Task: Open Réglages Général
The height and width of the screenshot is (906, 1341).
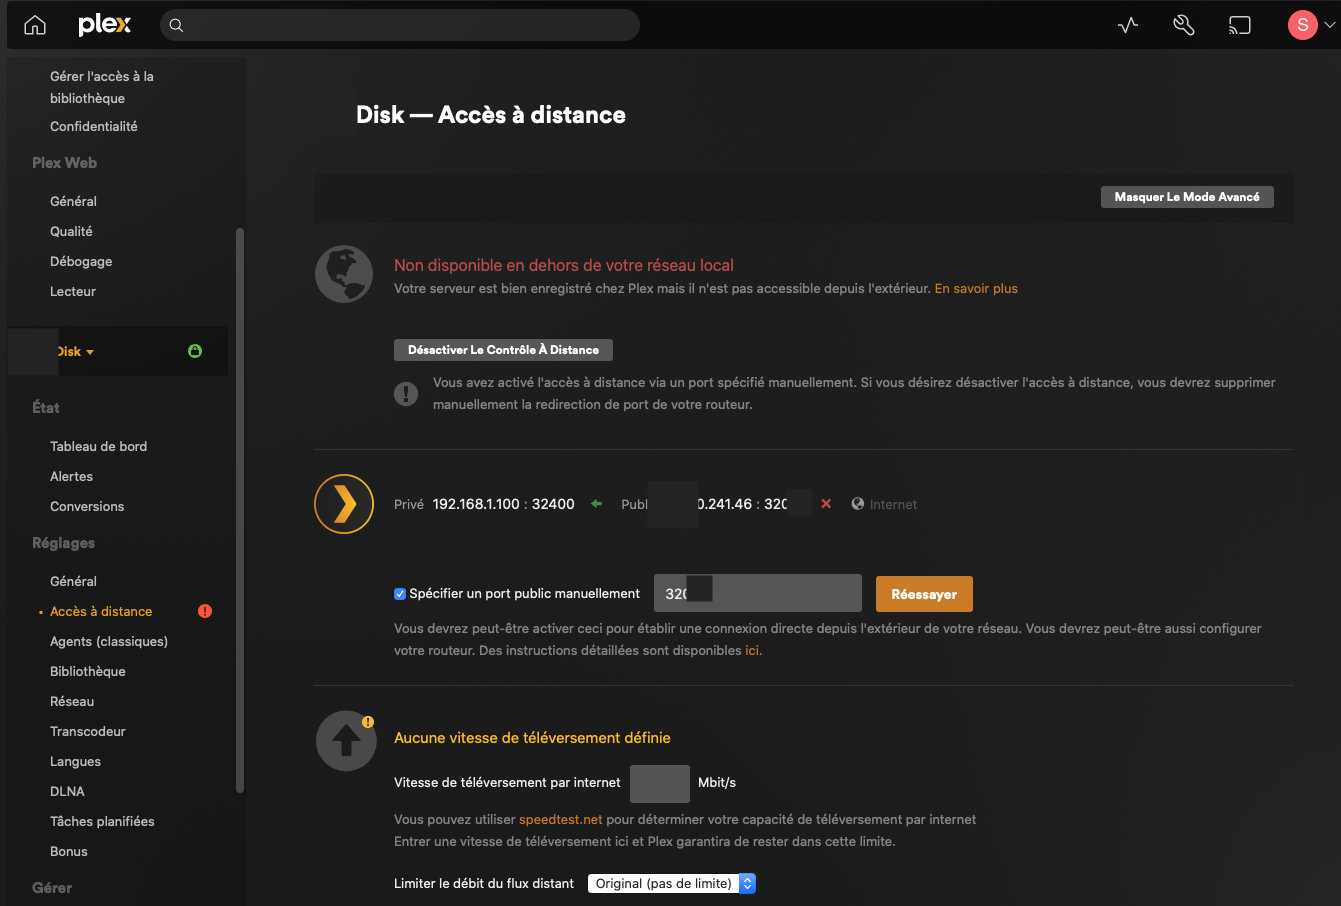Action: (x=73, y=581)
